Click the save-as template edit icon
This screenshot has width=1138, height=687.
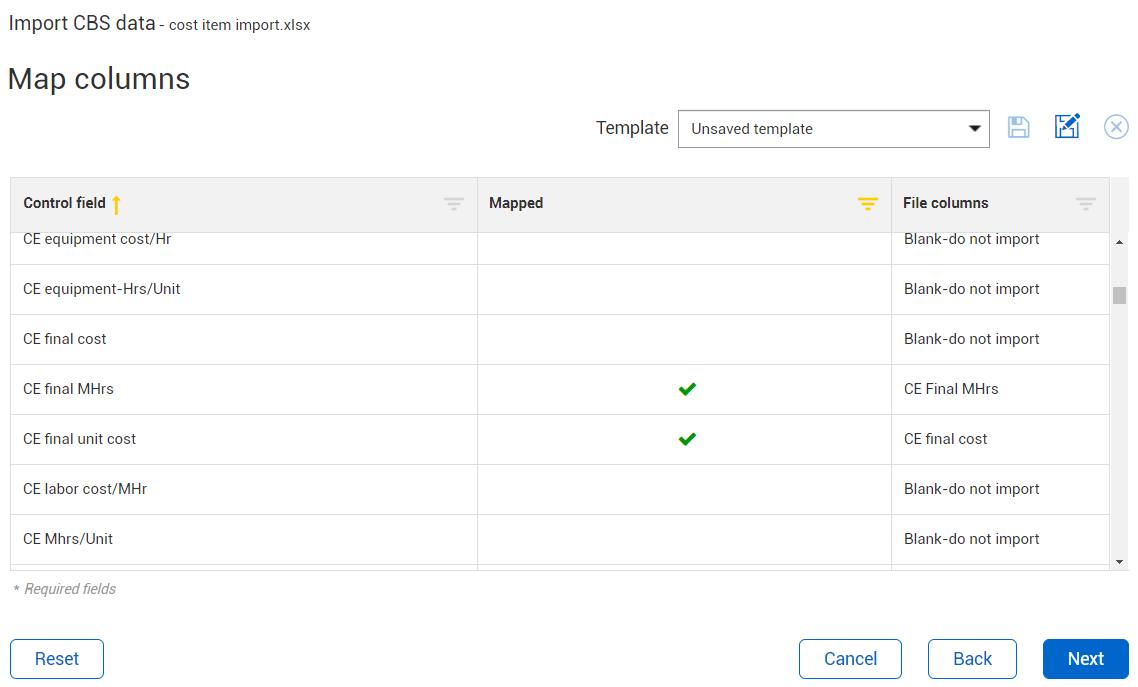[x=1067, y=127]
